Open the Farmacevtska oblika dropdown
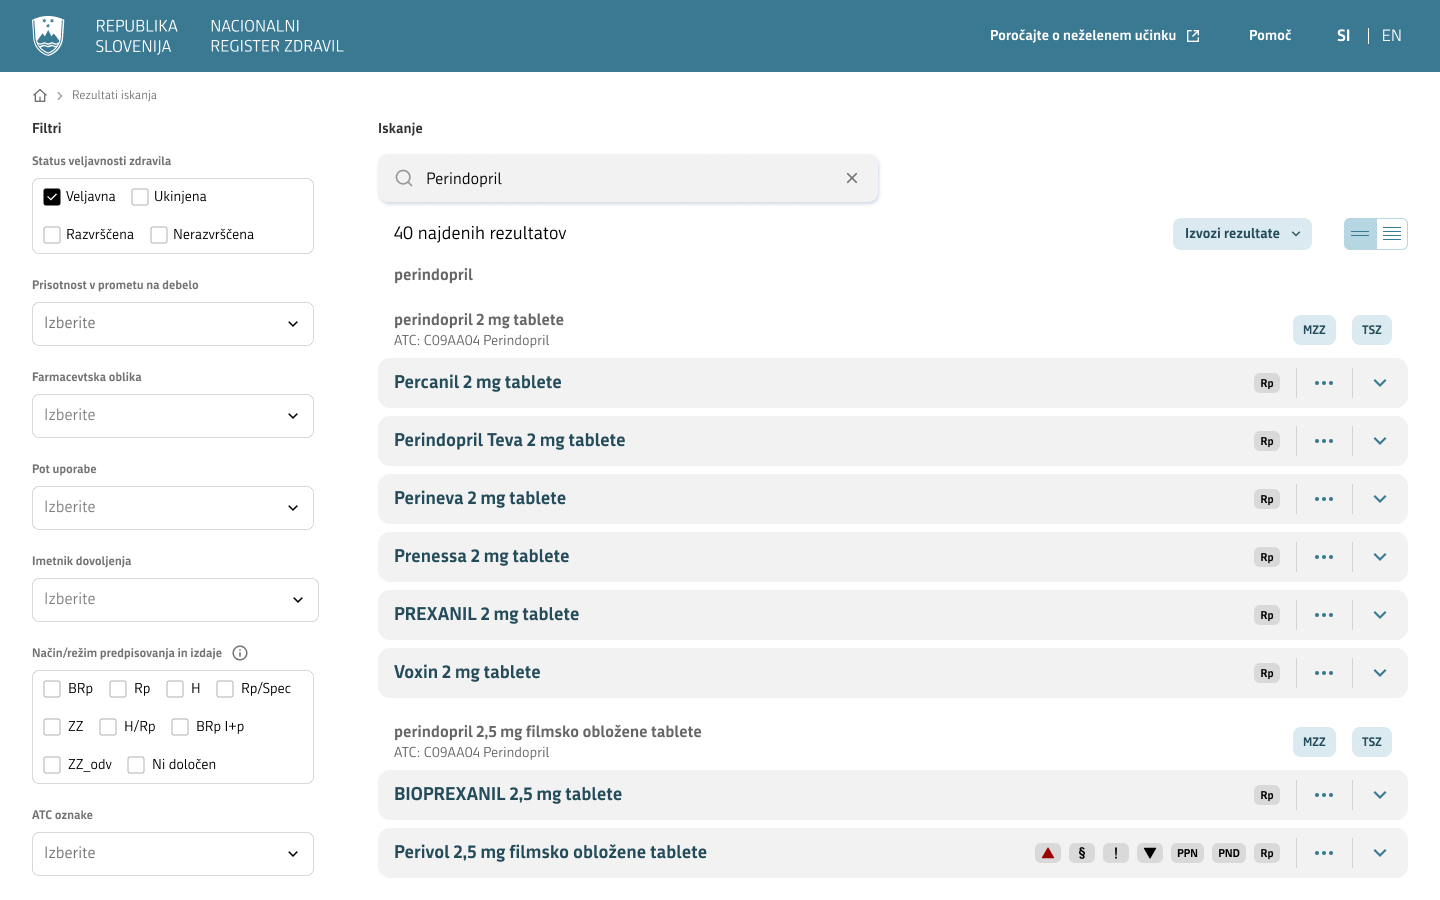This screenshot has width=1440, height=900. 173,416
